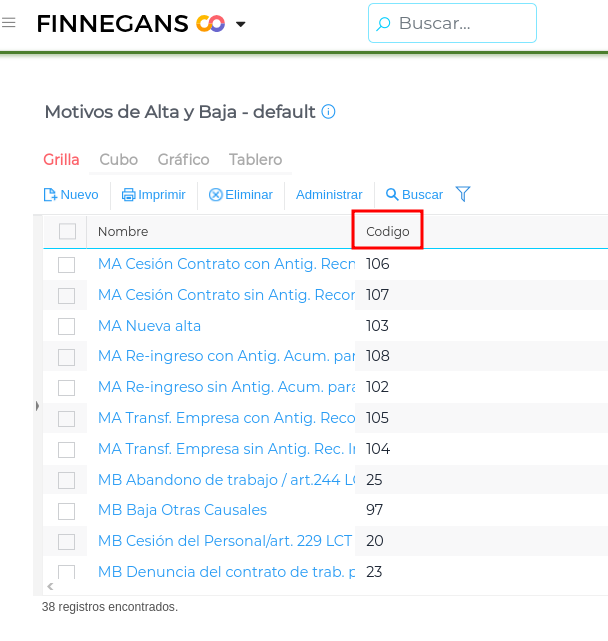
Task: Check the MA Re-ingreso sin Antig. row
Action: [66, 388]
